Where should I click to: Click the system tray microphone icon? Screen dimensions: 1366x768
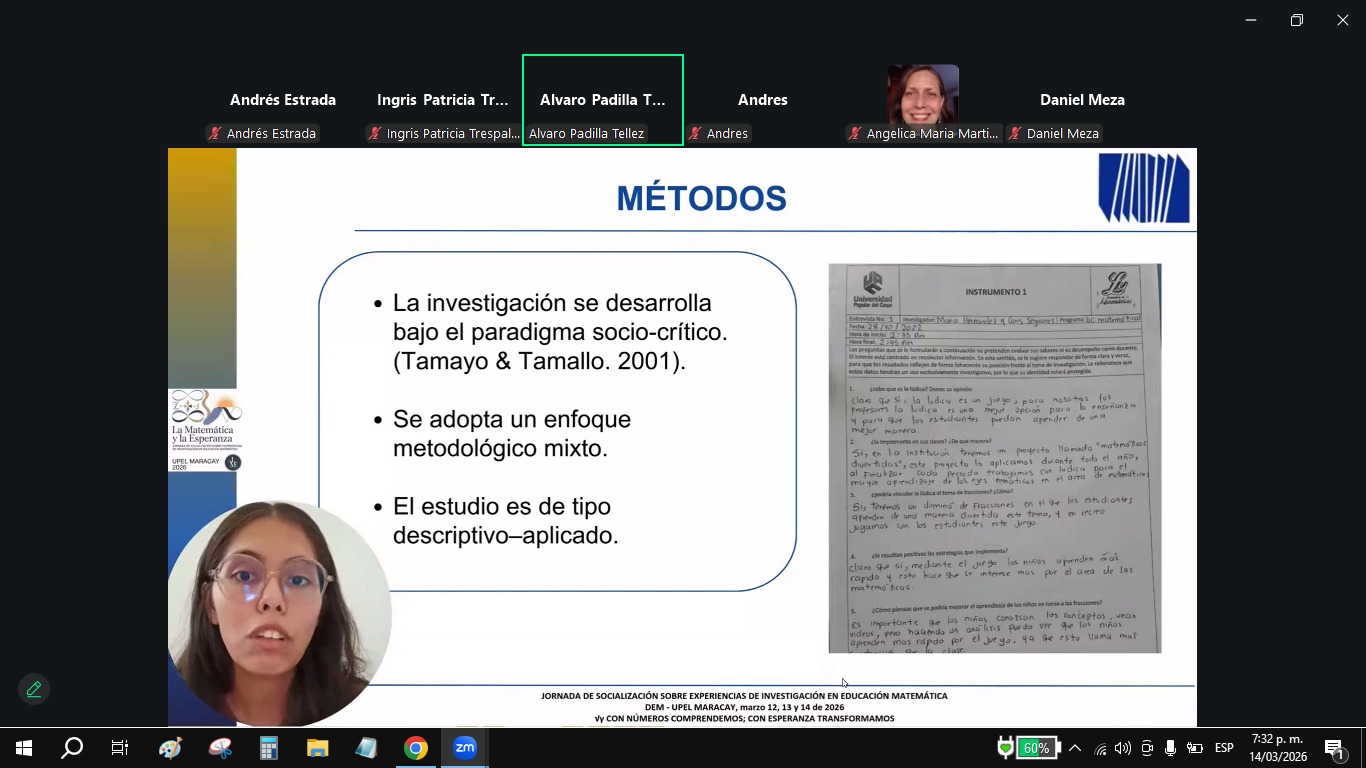[1170, 748]
